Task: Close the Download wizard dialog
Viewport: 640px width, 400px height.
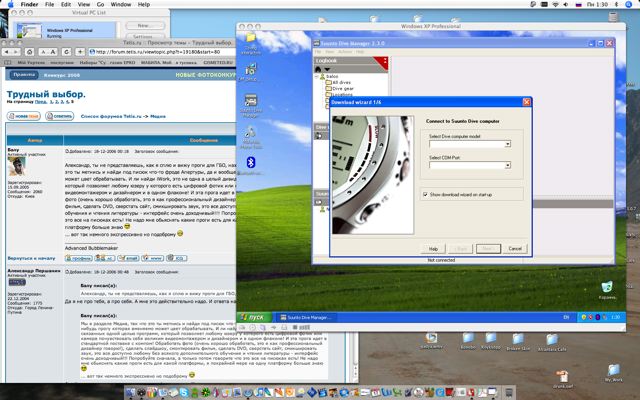Action: (x=526, y=102)
